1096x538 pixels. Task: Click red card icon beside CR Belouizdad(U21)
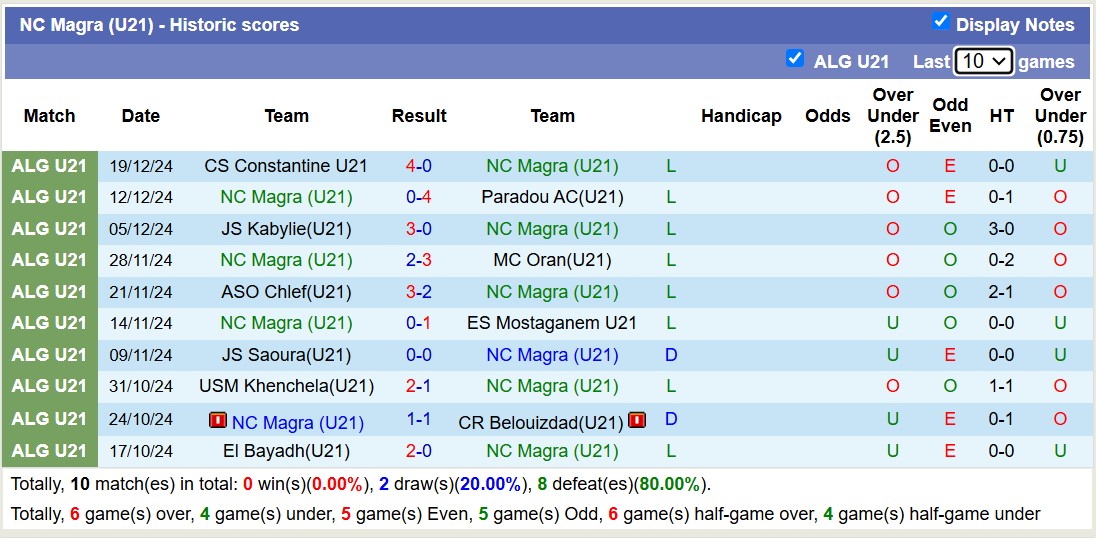636,421
